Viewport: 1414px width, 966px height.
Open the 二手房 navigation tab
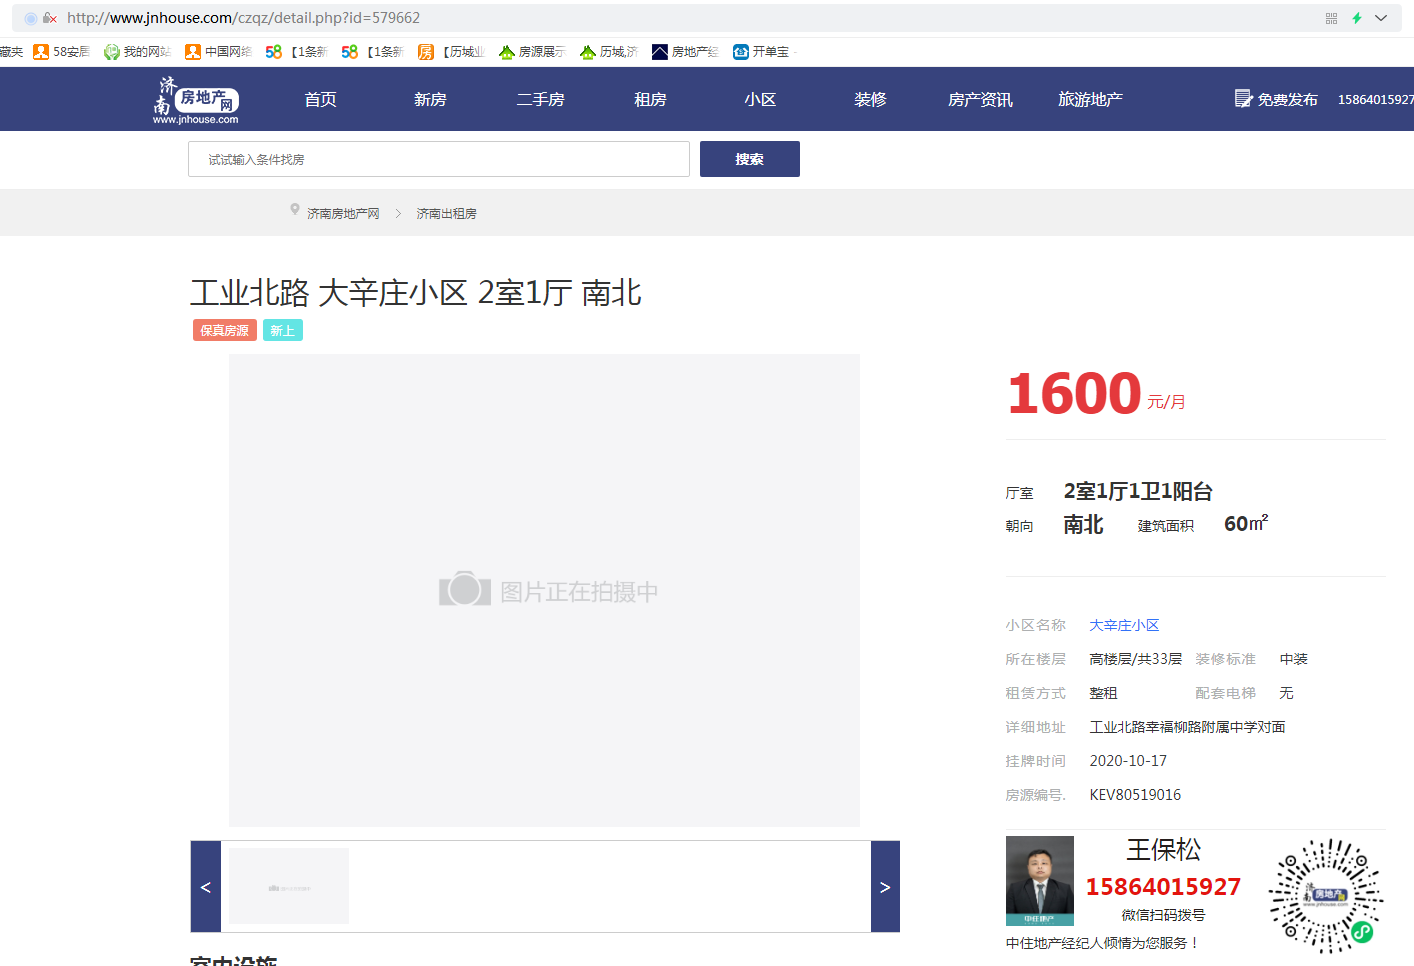(x=540, y=100)
